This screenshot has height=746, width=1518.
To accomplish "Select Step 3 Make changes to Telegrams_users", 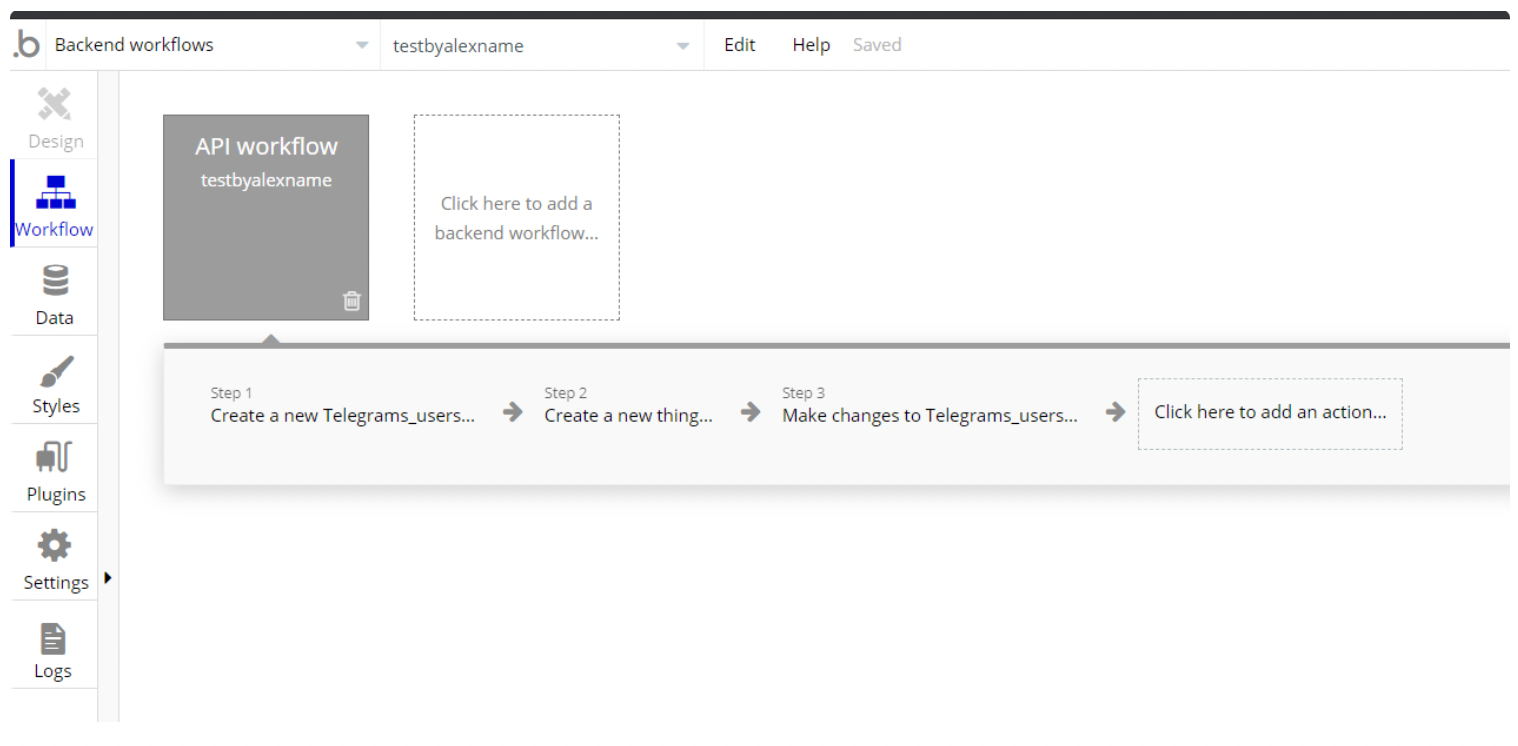I will (930, 406).
